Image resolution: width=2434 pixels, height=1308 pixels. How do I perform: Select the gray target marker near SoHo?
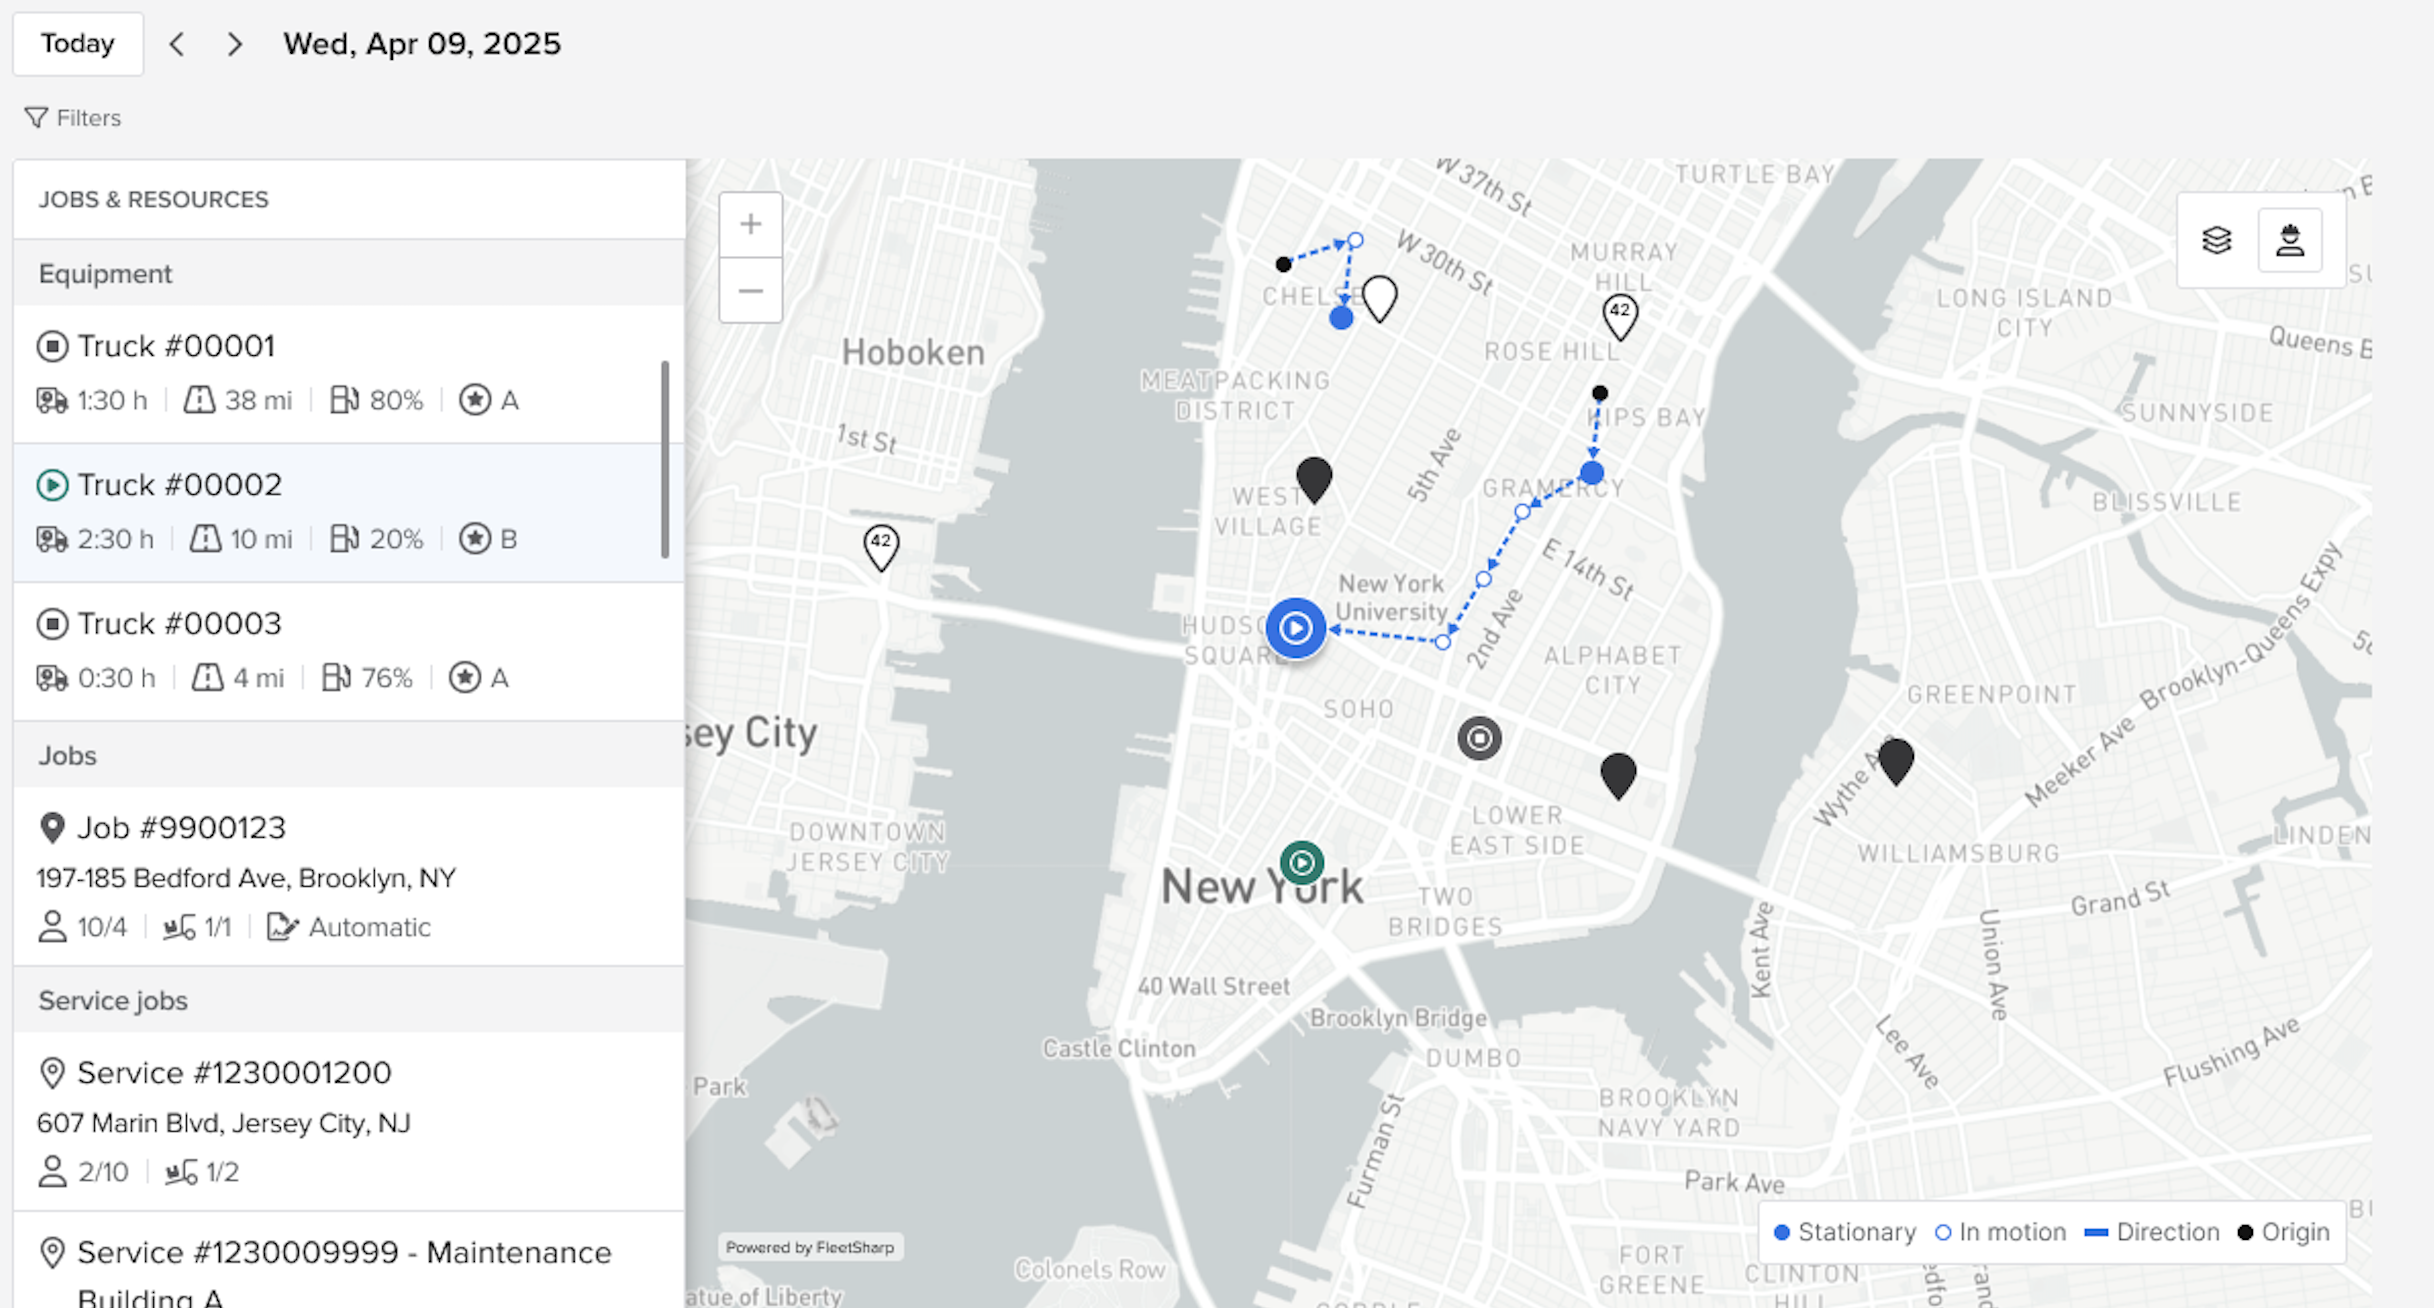tap(1479, 739)
